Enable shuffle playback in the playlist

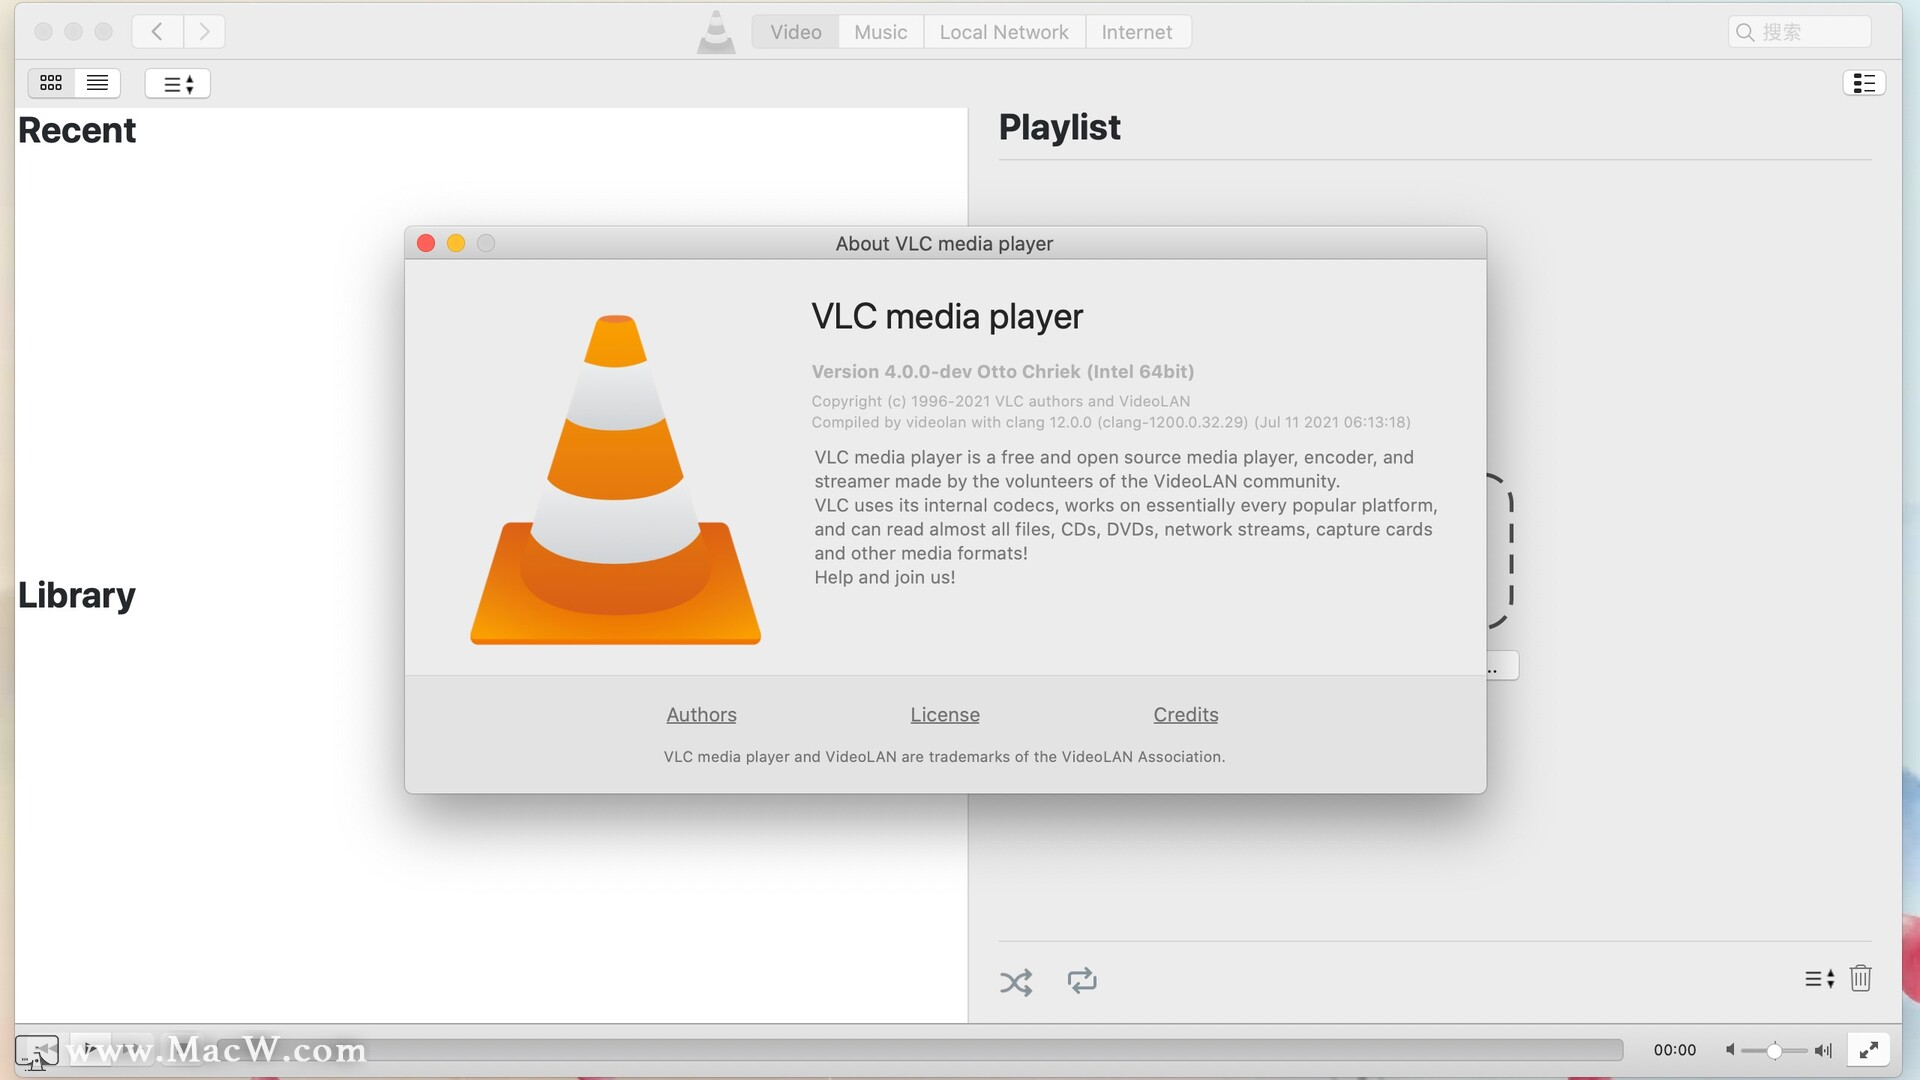(x=1016, y=982)
